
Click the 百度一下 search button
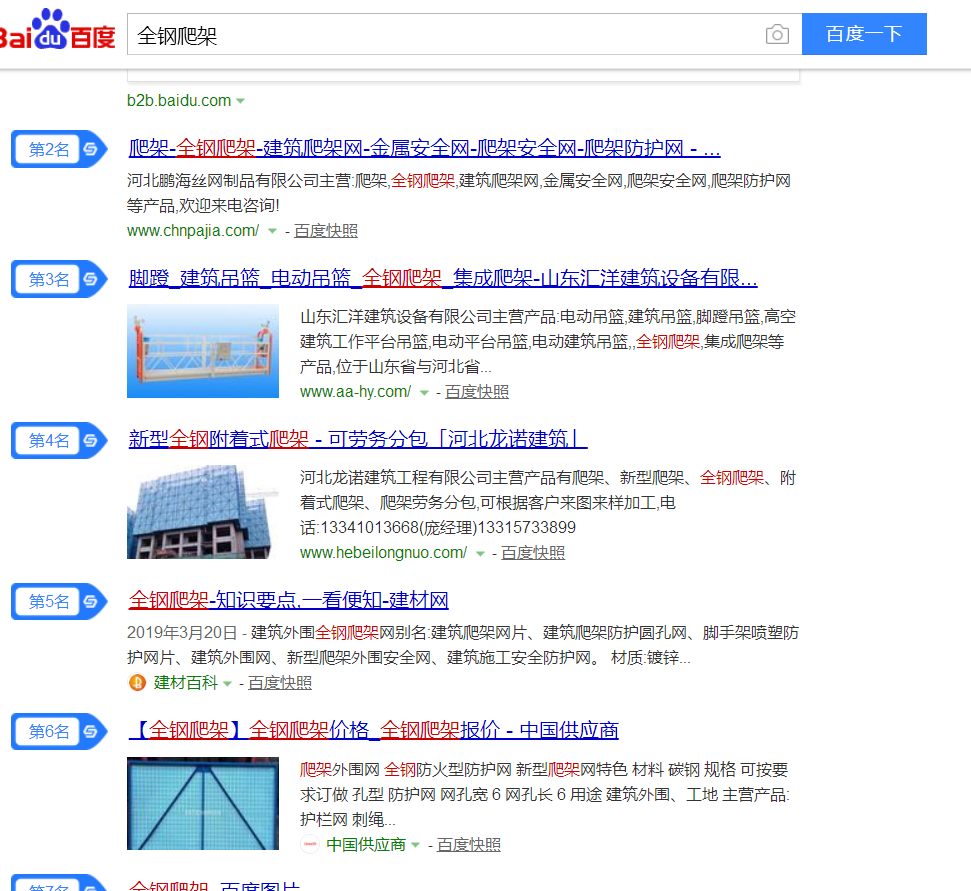click(x=864, y=34)
